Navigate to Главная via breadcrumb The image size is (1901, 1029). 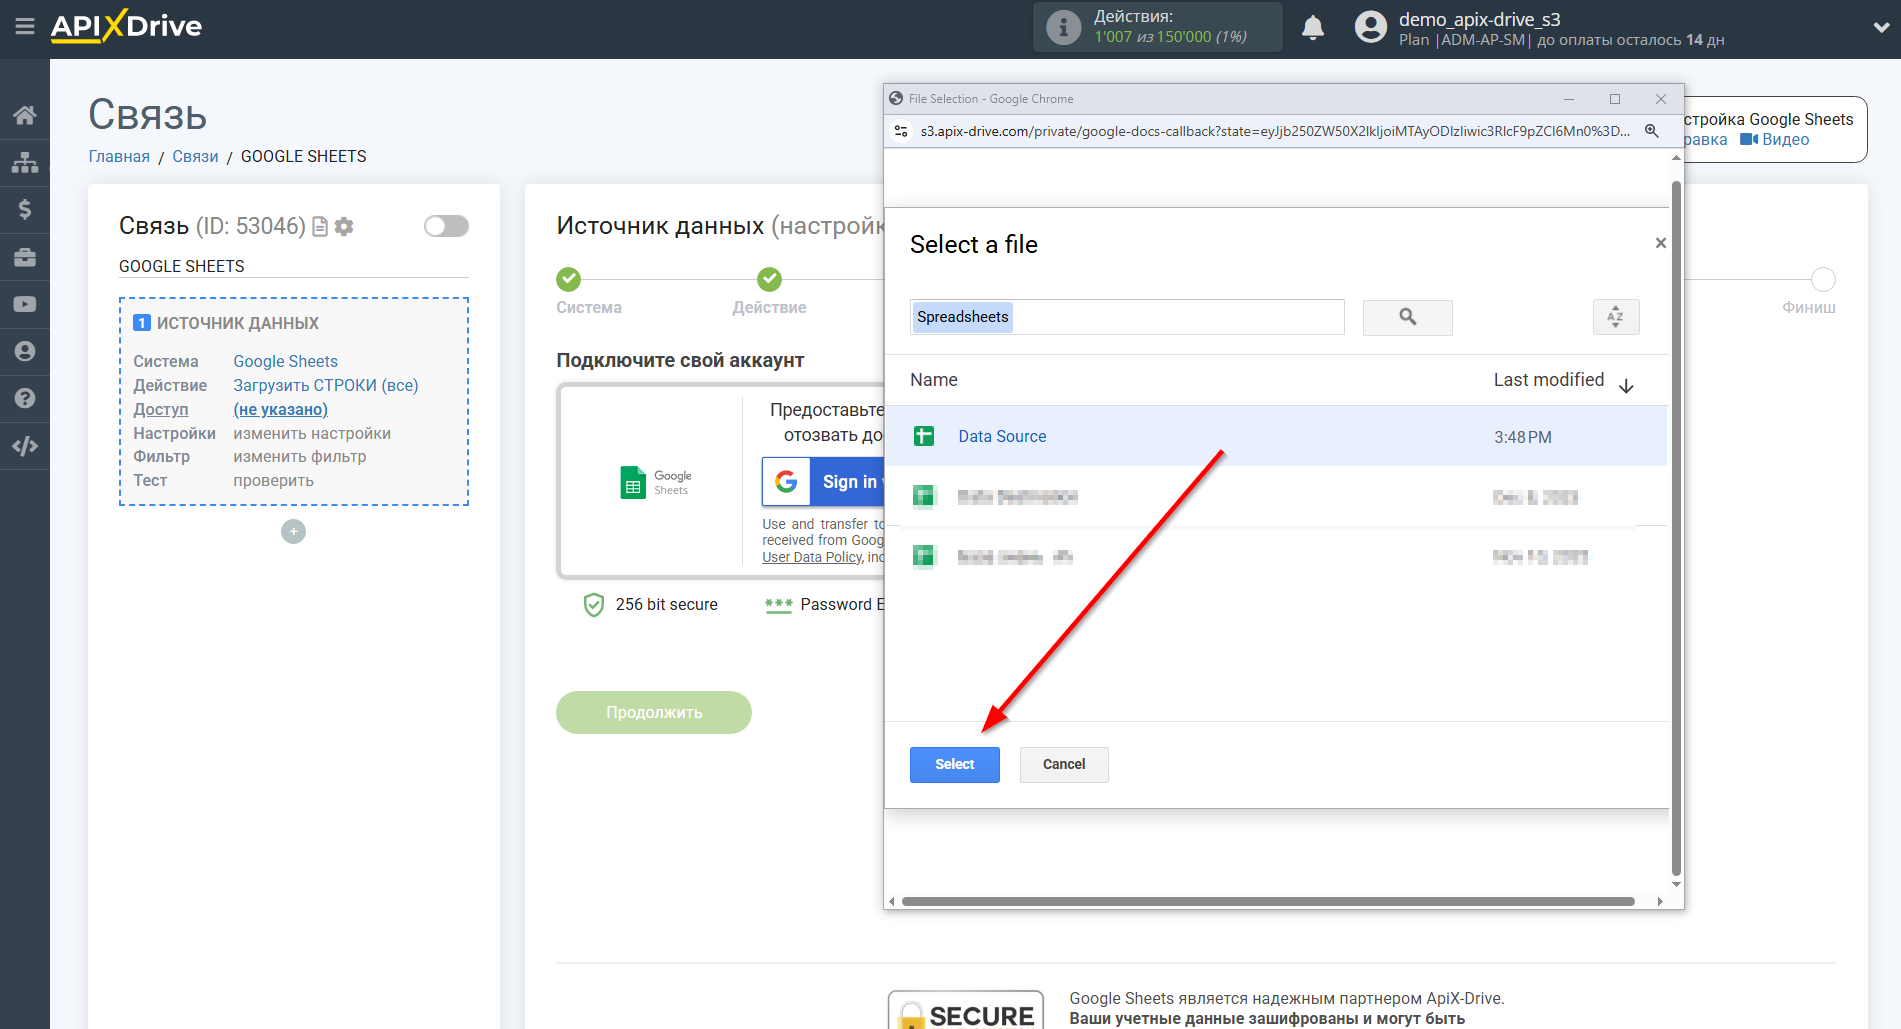tap(118, 156)
